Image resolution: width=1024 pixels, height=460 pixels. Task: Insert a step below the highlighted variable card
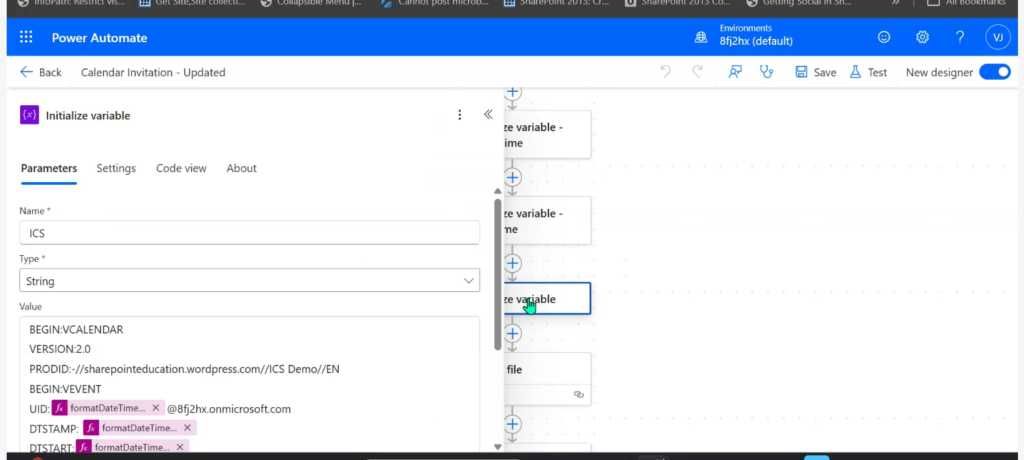tap(513, 334)
